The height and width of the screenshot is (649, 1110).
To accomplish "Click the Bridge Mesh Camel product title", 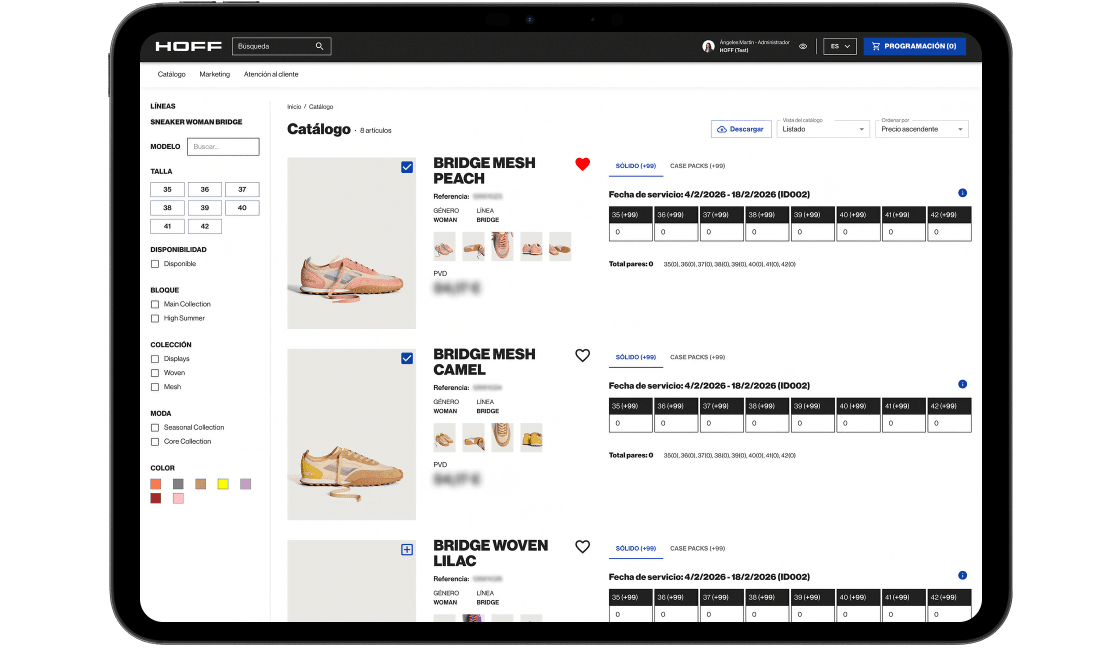I will click(x=484, y=362).
